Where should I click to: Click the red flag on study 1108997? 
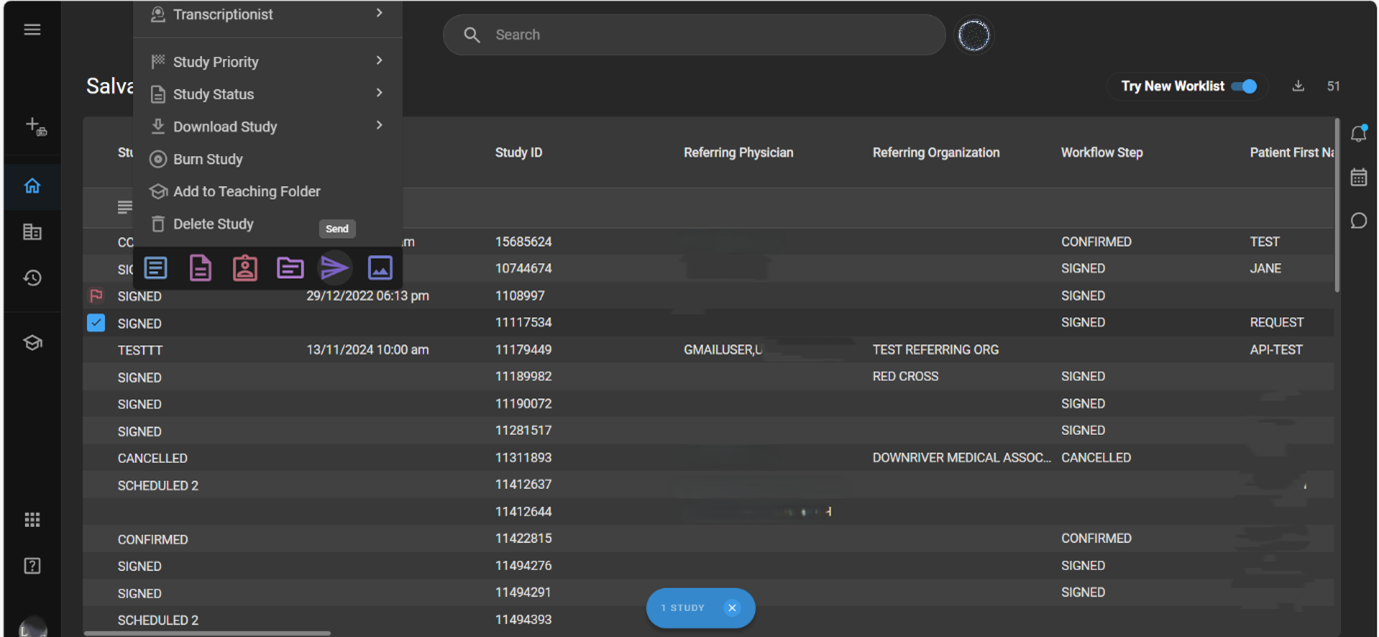pos(96,296)
